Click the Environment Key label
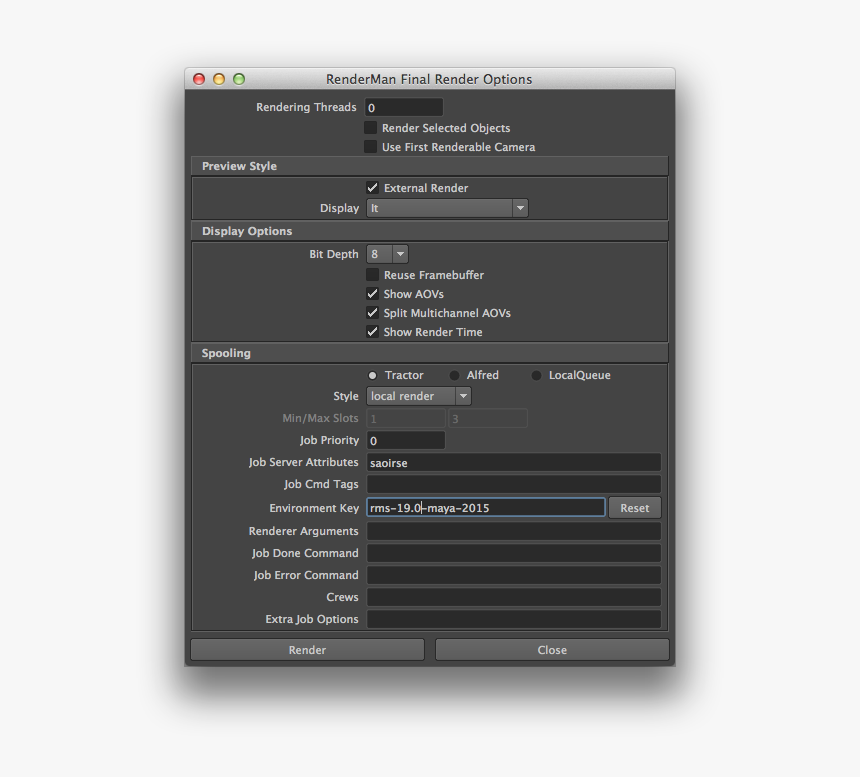The height and width of the screenshot is (777, 860). (314, 508)
